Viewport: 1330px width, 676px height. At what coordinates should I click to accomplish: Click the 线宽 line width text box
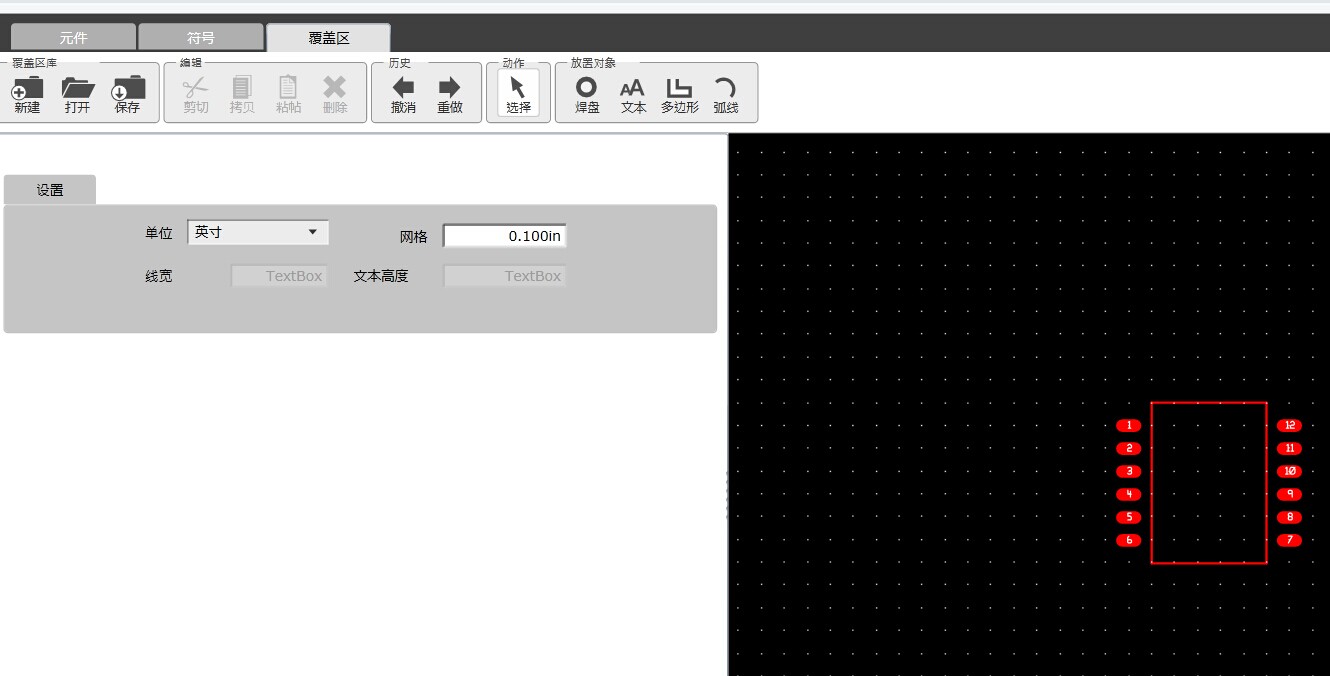click(280, 276)
